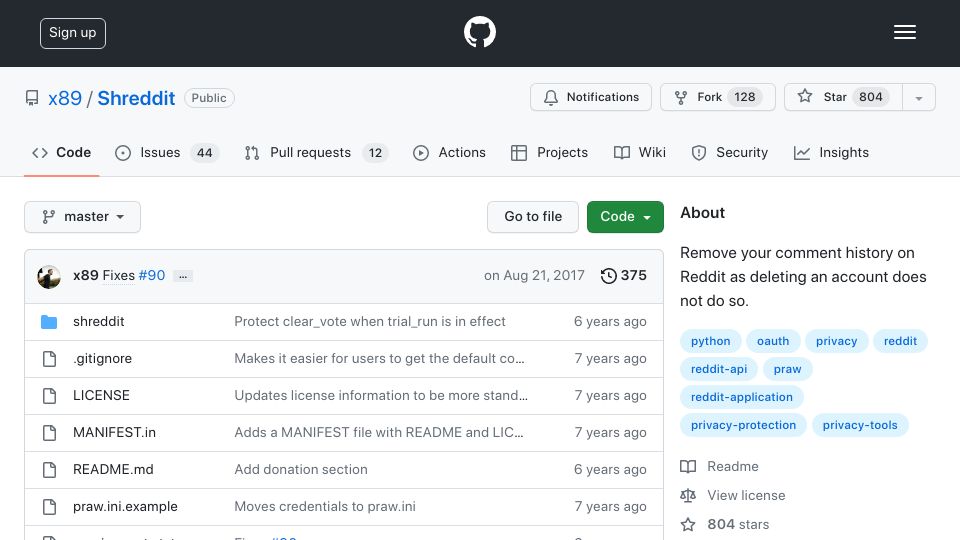Viewport: 960px width, 540px height.
Task: Select the reddit-api topic tag
Action: point(719,369)
